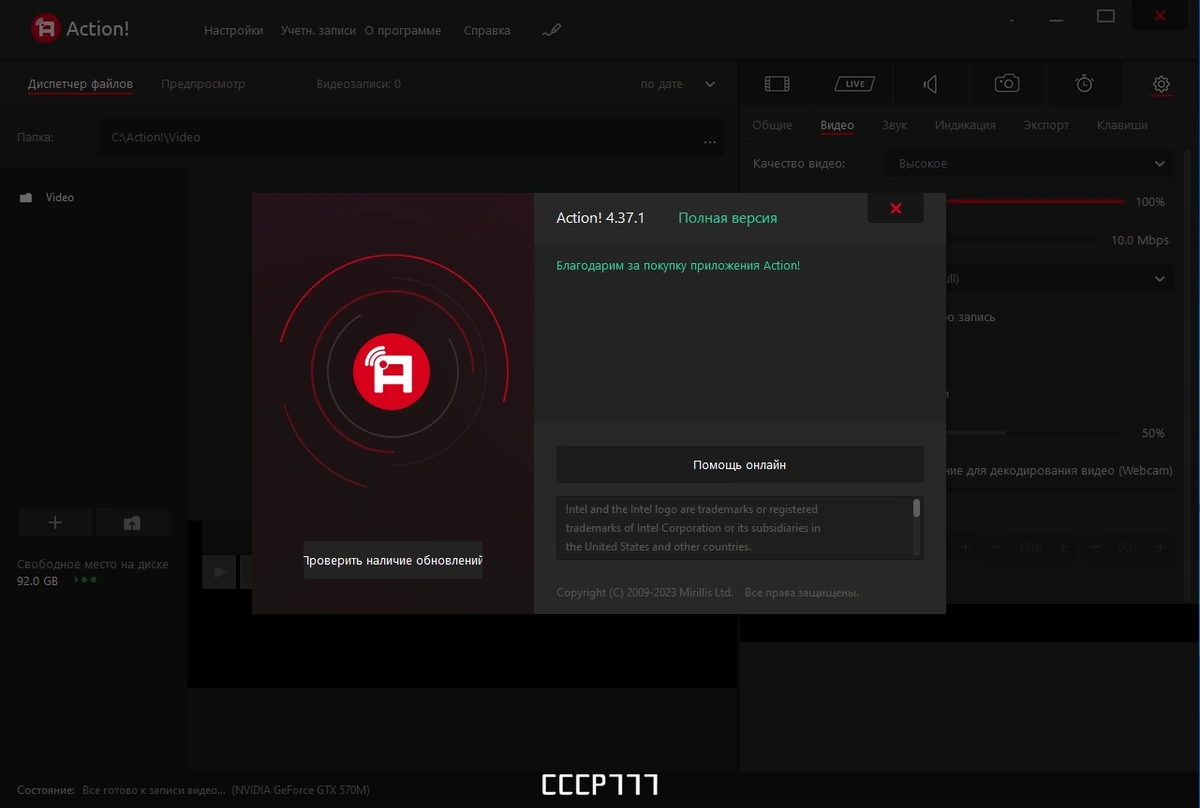The image size is (1200, 808).
Task: Switch to LIVE streaming mode icon
Action: 855,84
